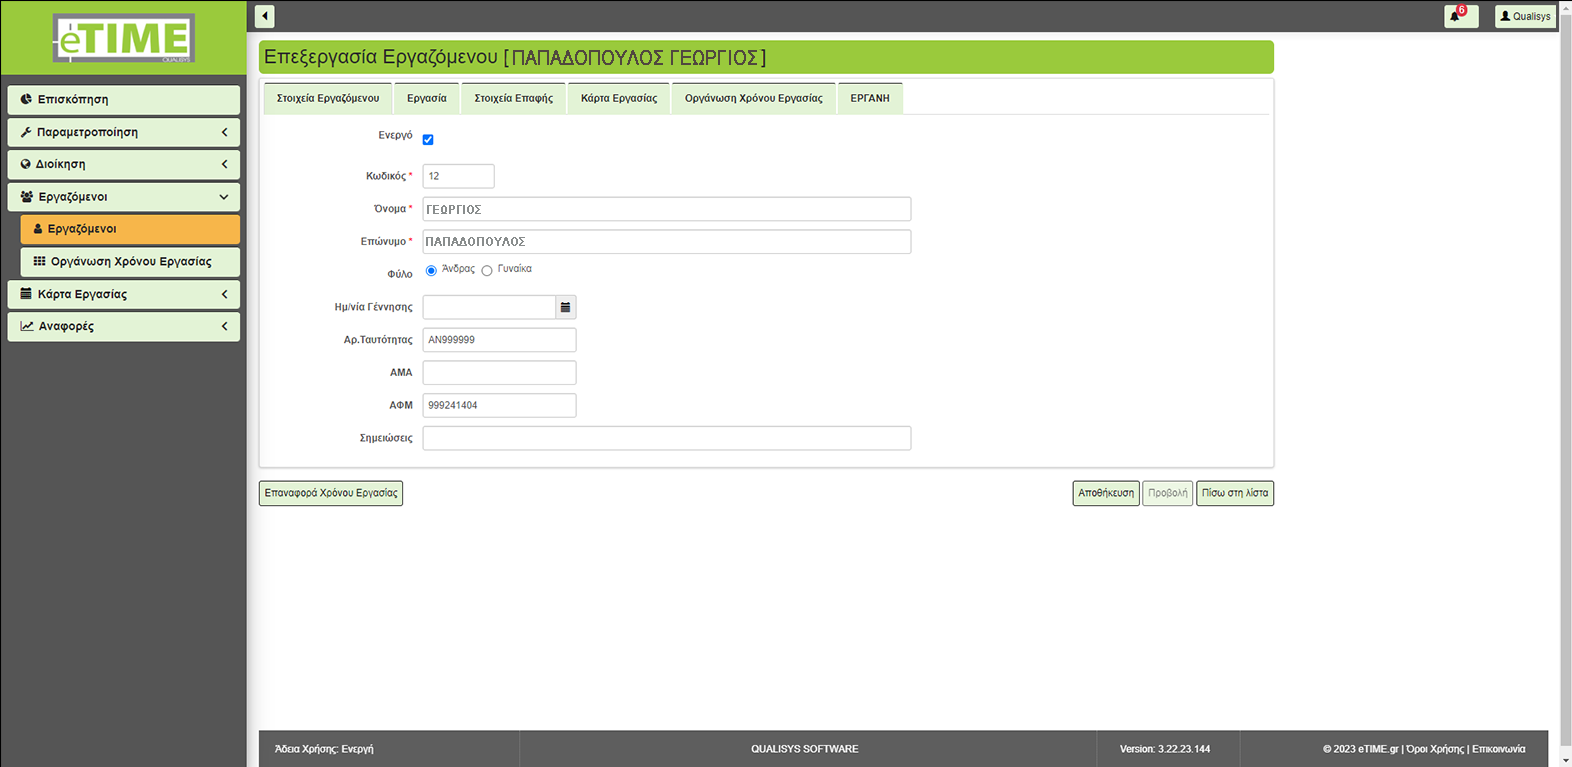
Task: Switch to Στοιχεία Εργαζόμενου tab
Action: (328, 98)
